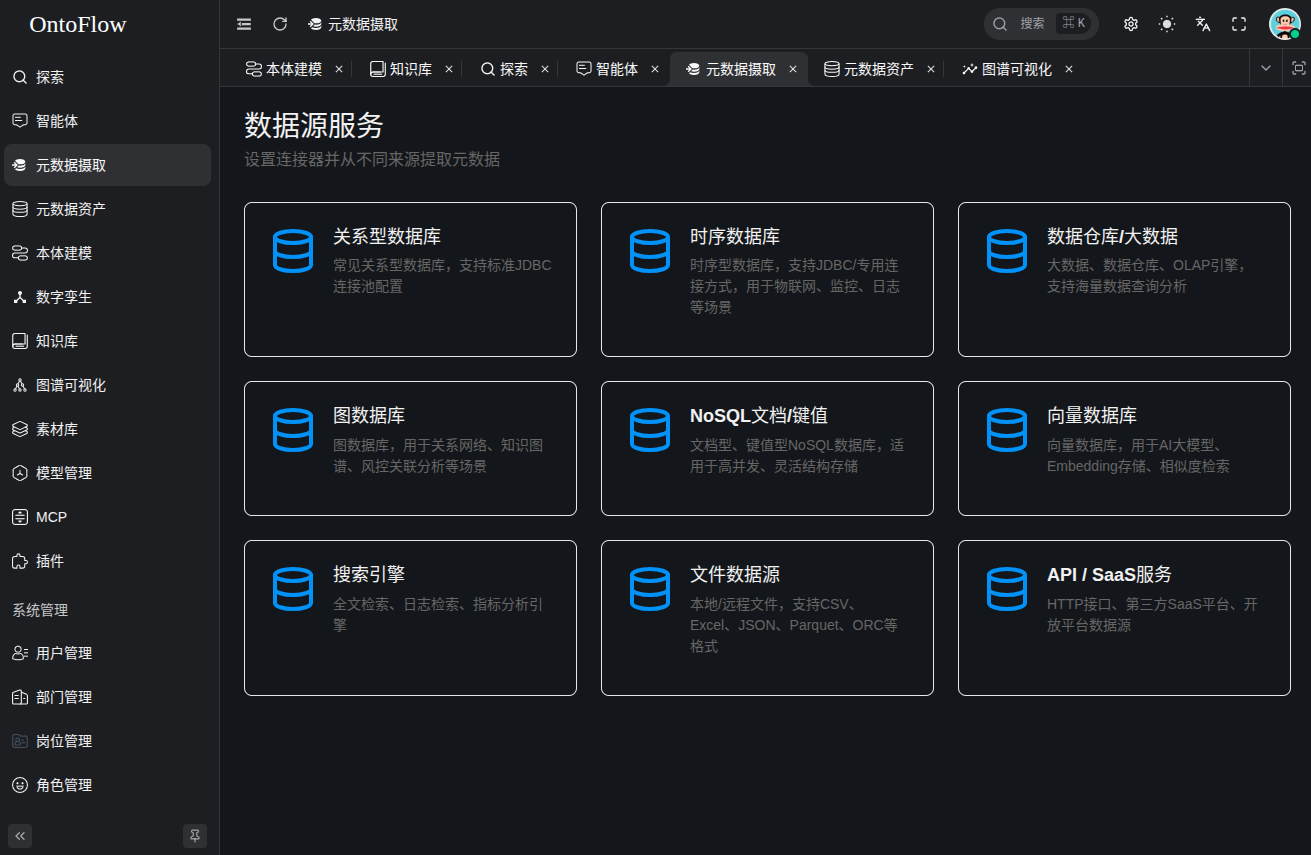Click the search box in header
This screenshot has width=1311, height=855.
[1041, 24]
